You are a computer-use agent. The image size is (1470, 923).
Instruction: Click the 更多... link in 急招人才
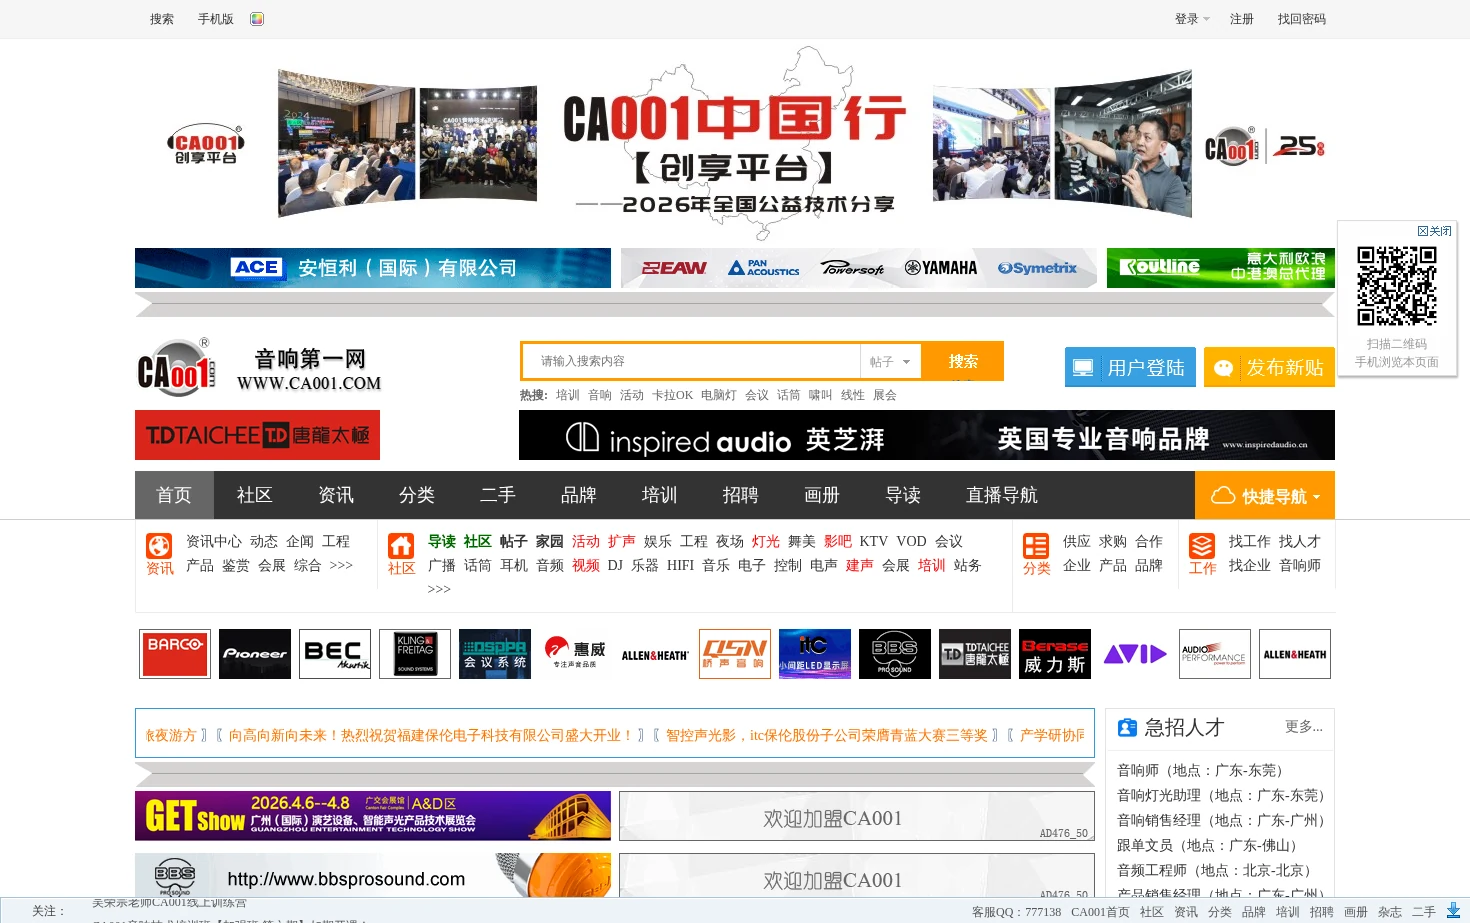[x=1304, y=727]
